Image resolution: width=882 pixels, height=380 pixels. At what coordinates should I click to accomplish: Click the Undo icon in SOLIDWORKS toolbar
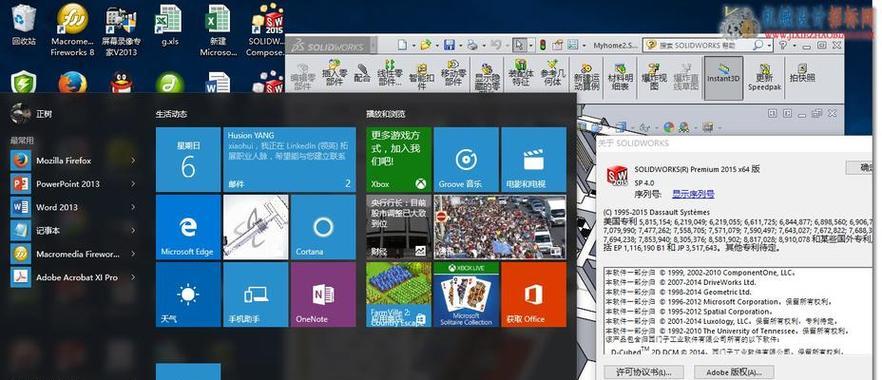click(x=496, y=45)
